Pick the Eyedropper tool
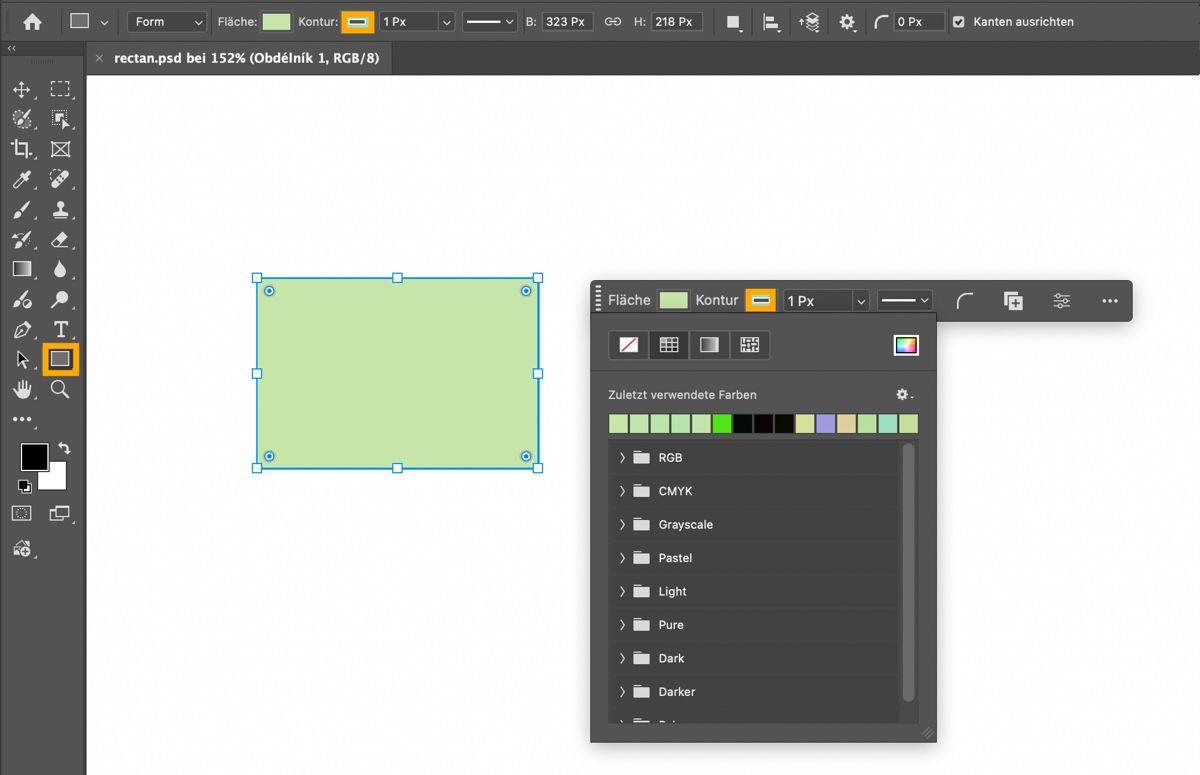 point(22,179)
